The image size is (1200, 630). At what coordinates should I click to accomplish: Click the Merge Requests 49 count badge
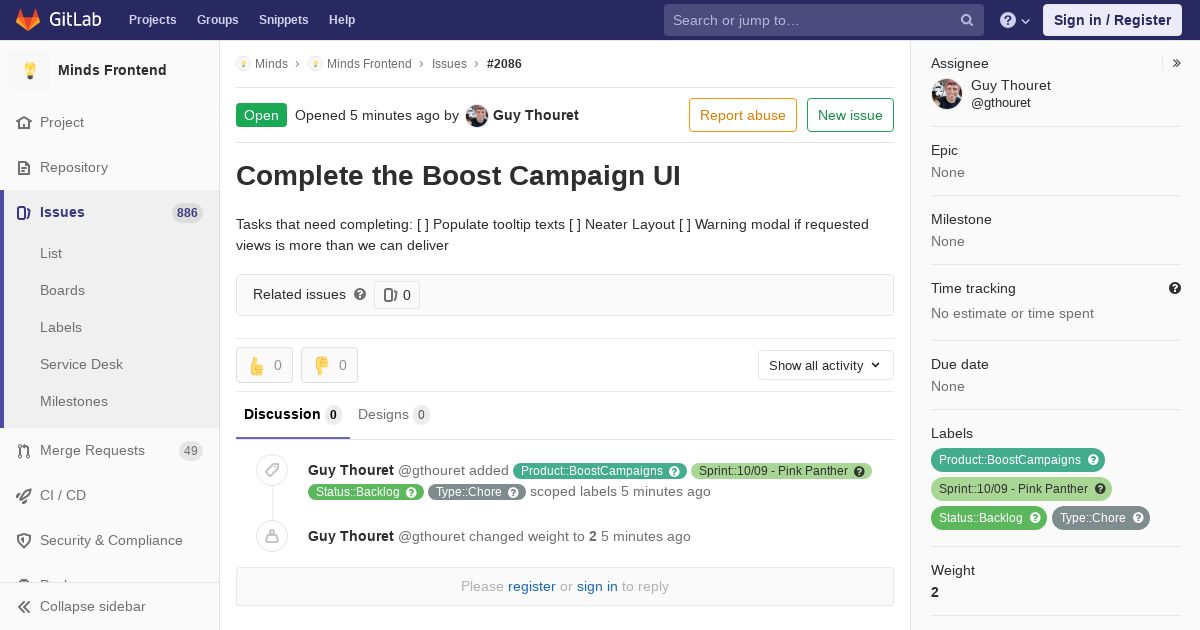coord(191,451)
